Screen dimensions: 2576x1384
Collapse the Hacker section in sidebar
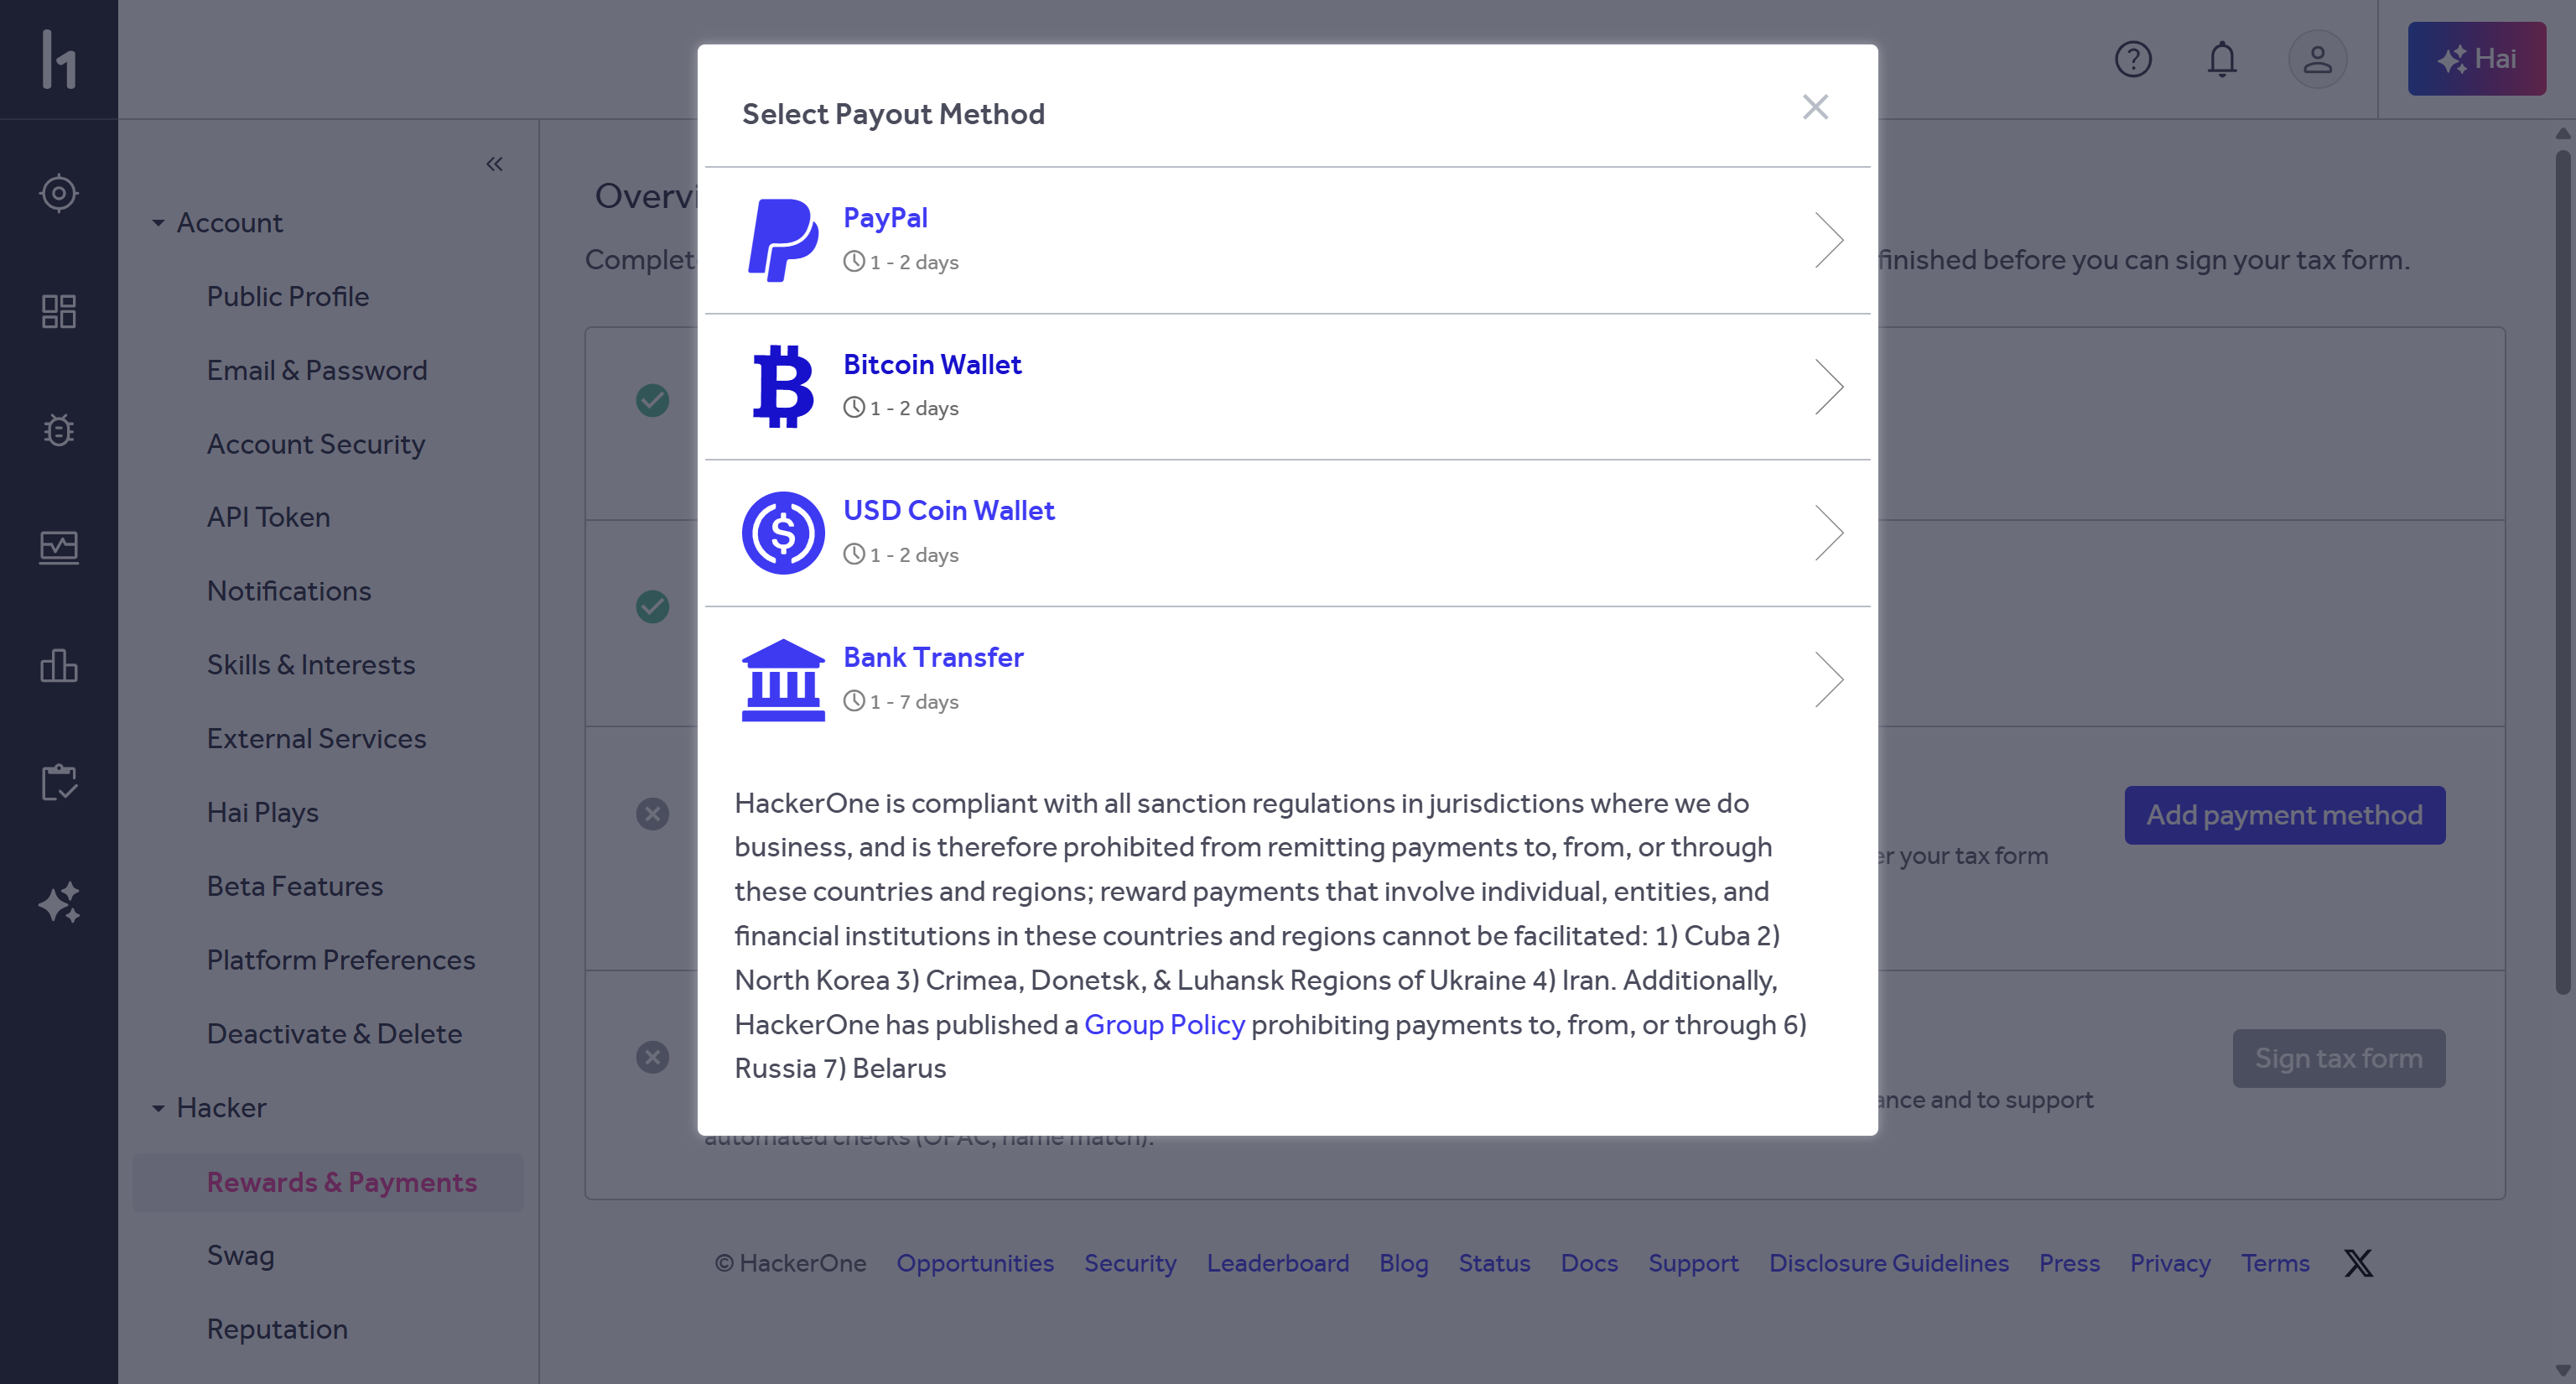158,1108
